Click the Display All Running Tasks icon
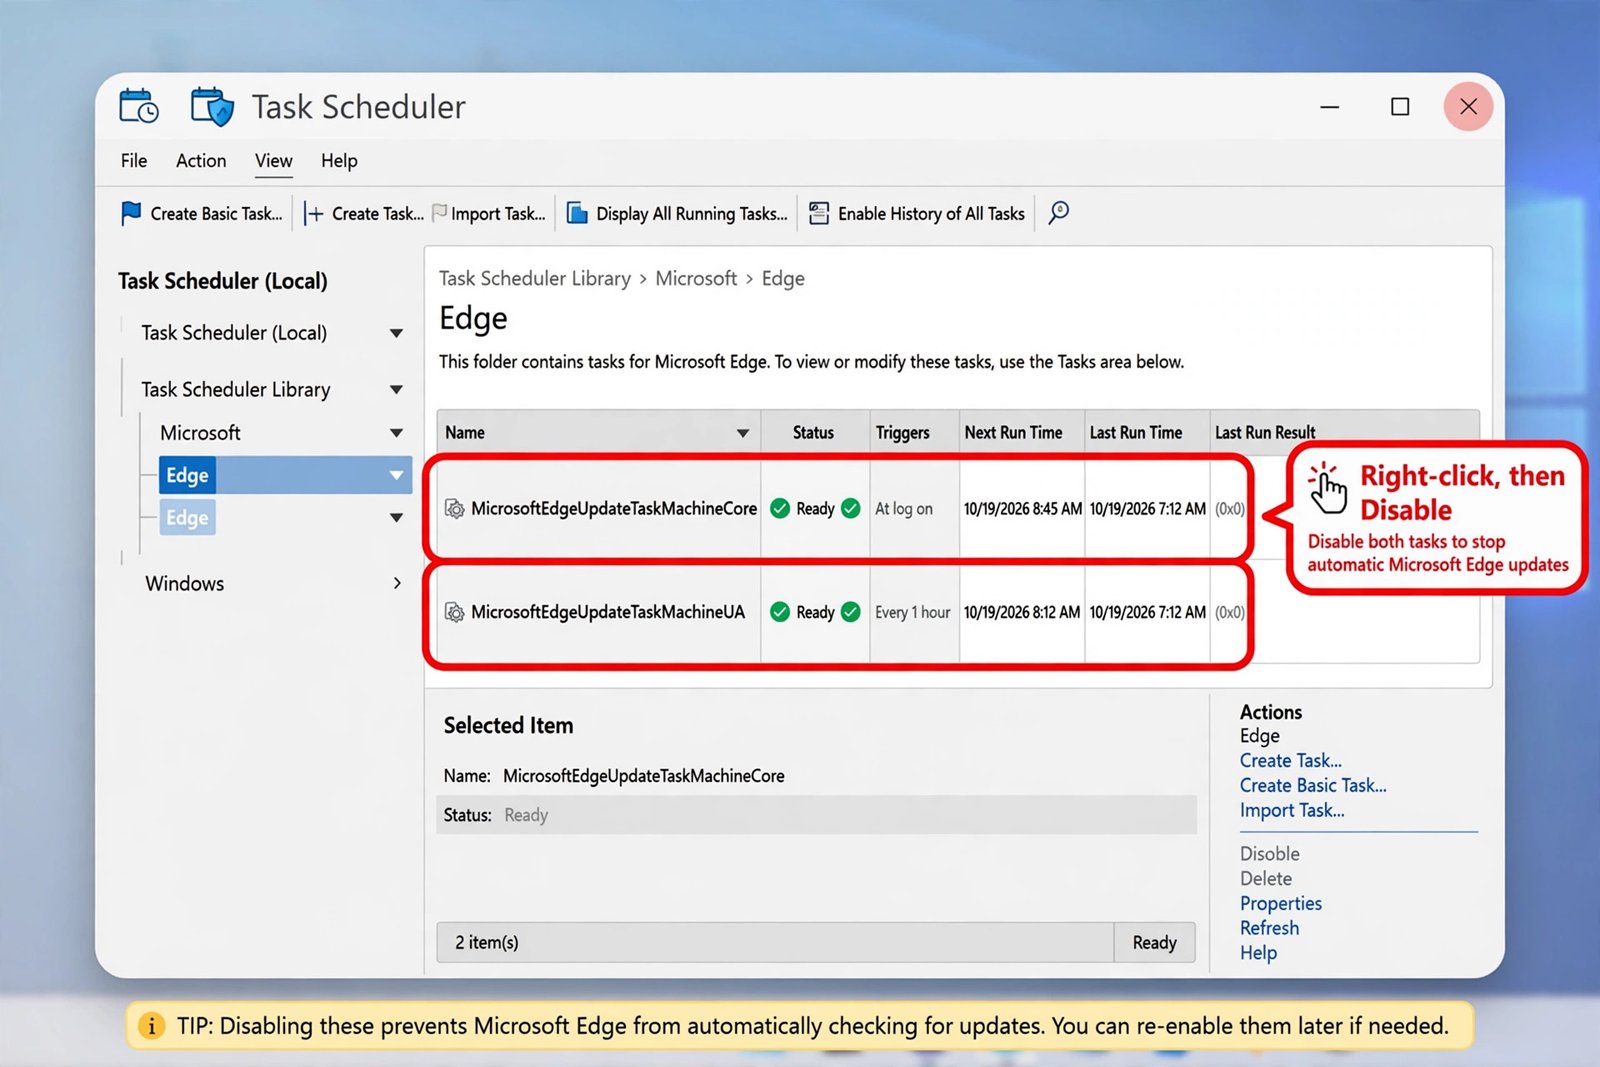 (577, 213)
